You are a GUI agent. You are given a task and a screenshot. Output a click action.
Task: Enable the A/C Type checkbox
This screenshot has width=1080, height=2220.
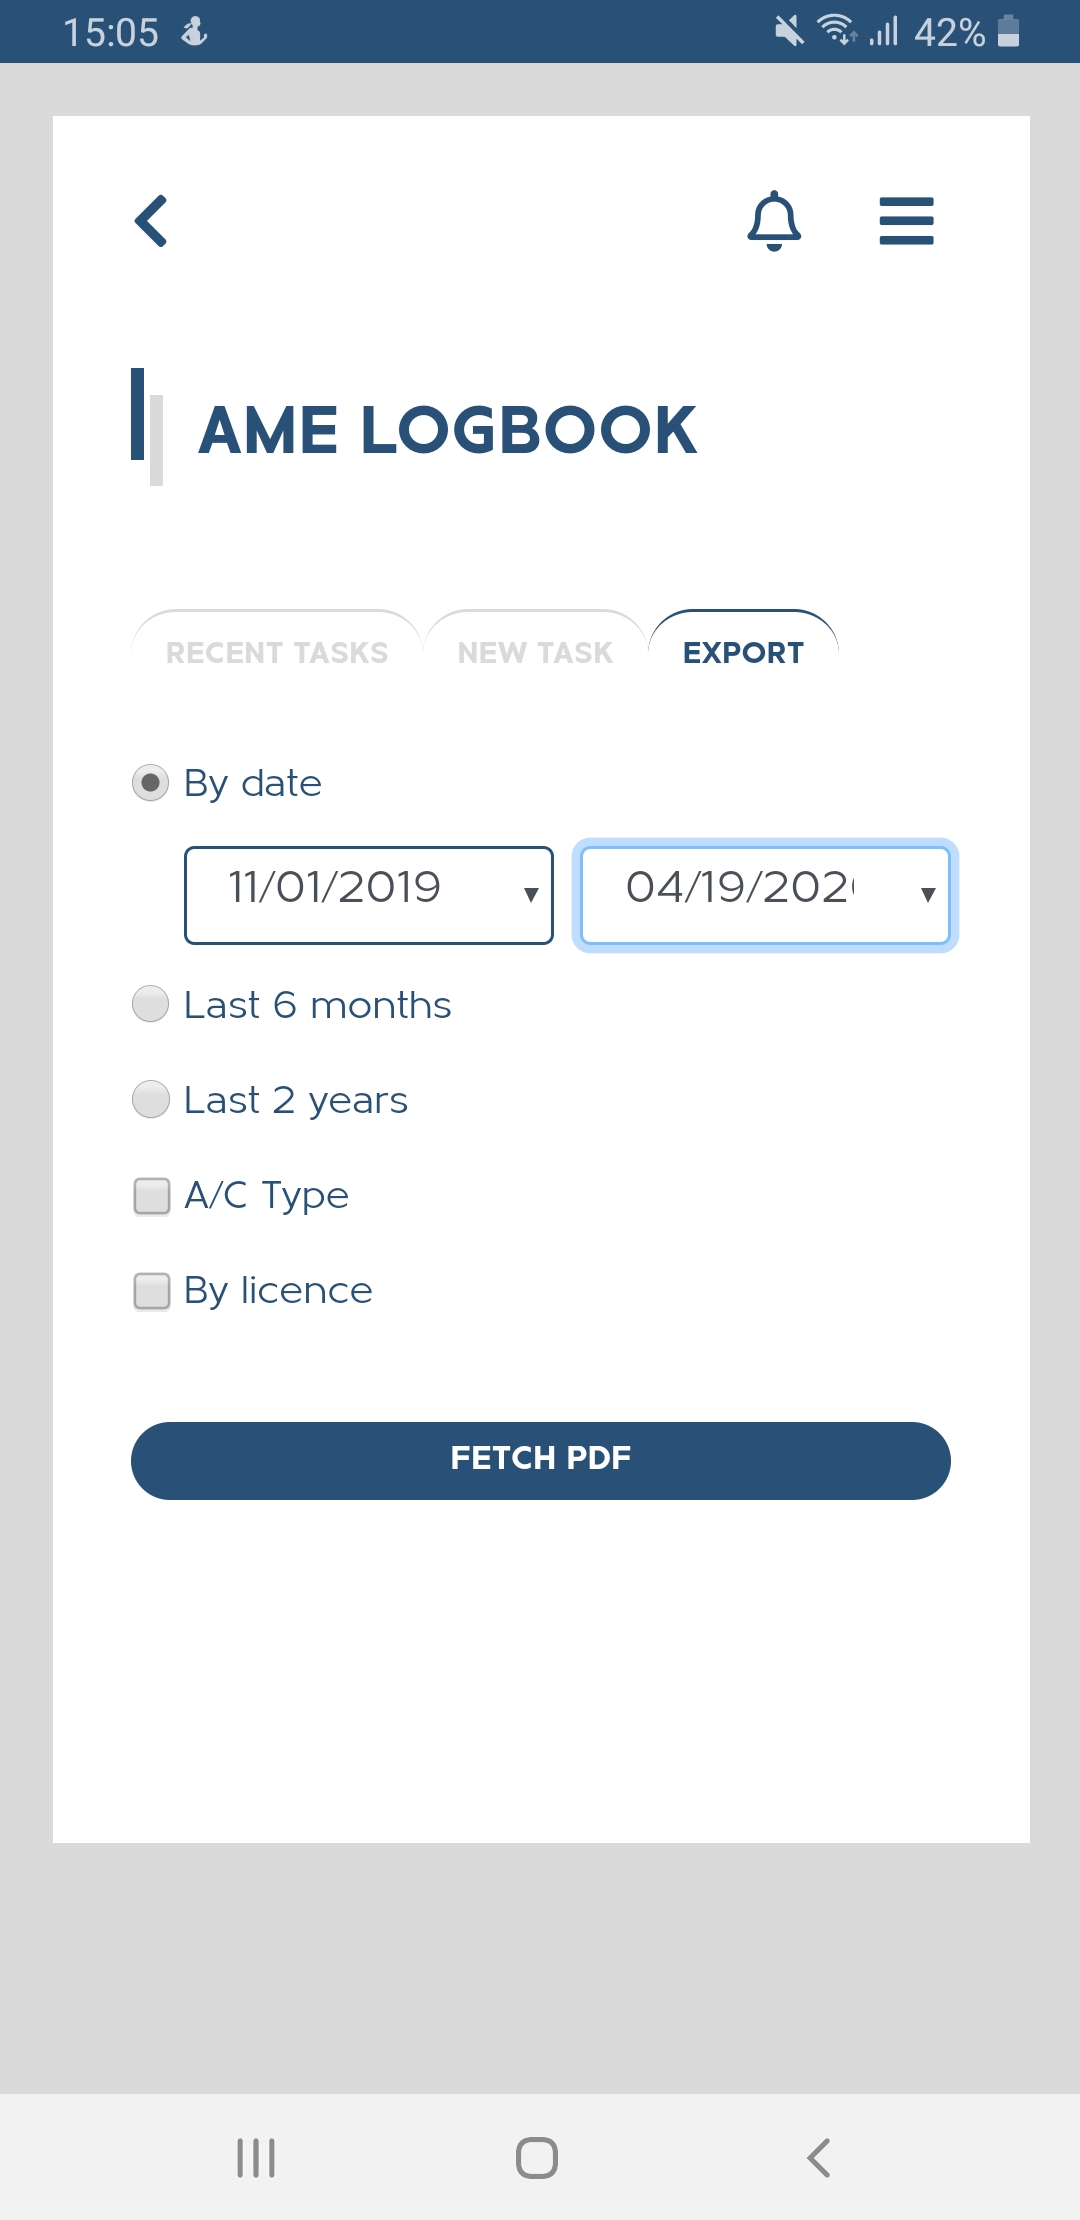[152, 1195]
